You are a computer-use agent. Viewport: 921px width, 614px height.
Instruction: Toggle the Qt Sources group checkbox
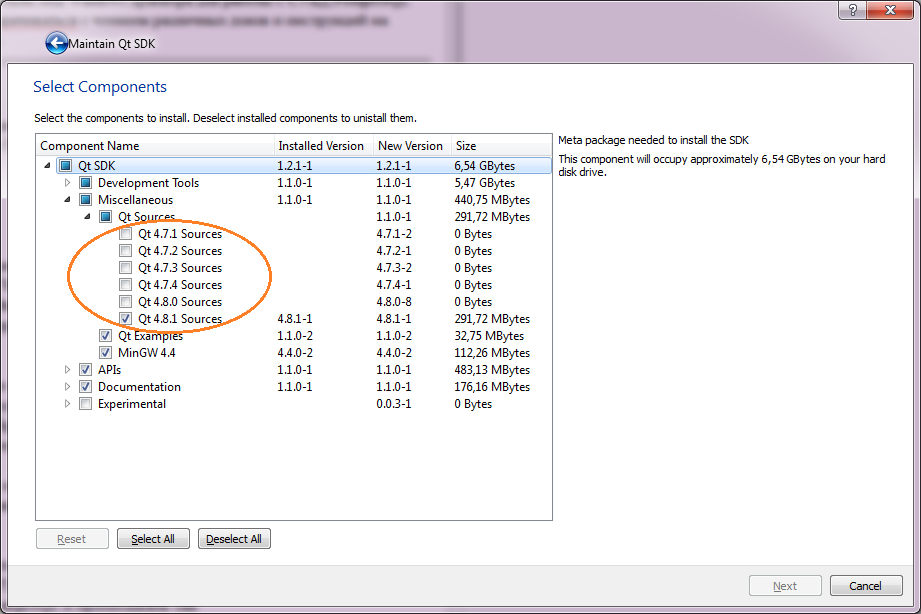point(106,217)
